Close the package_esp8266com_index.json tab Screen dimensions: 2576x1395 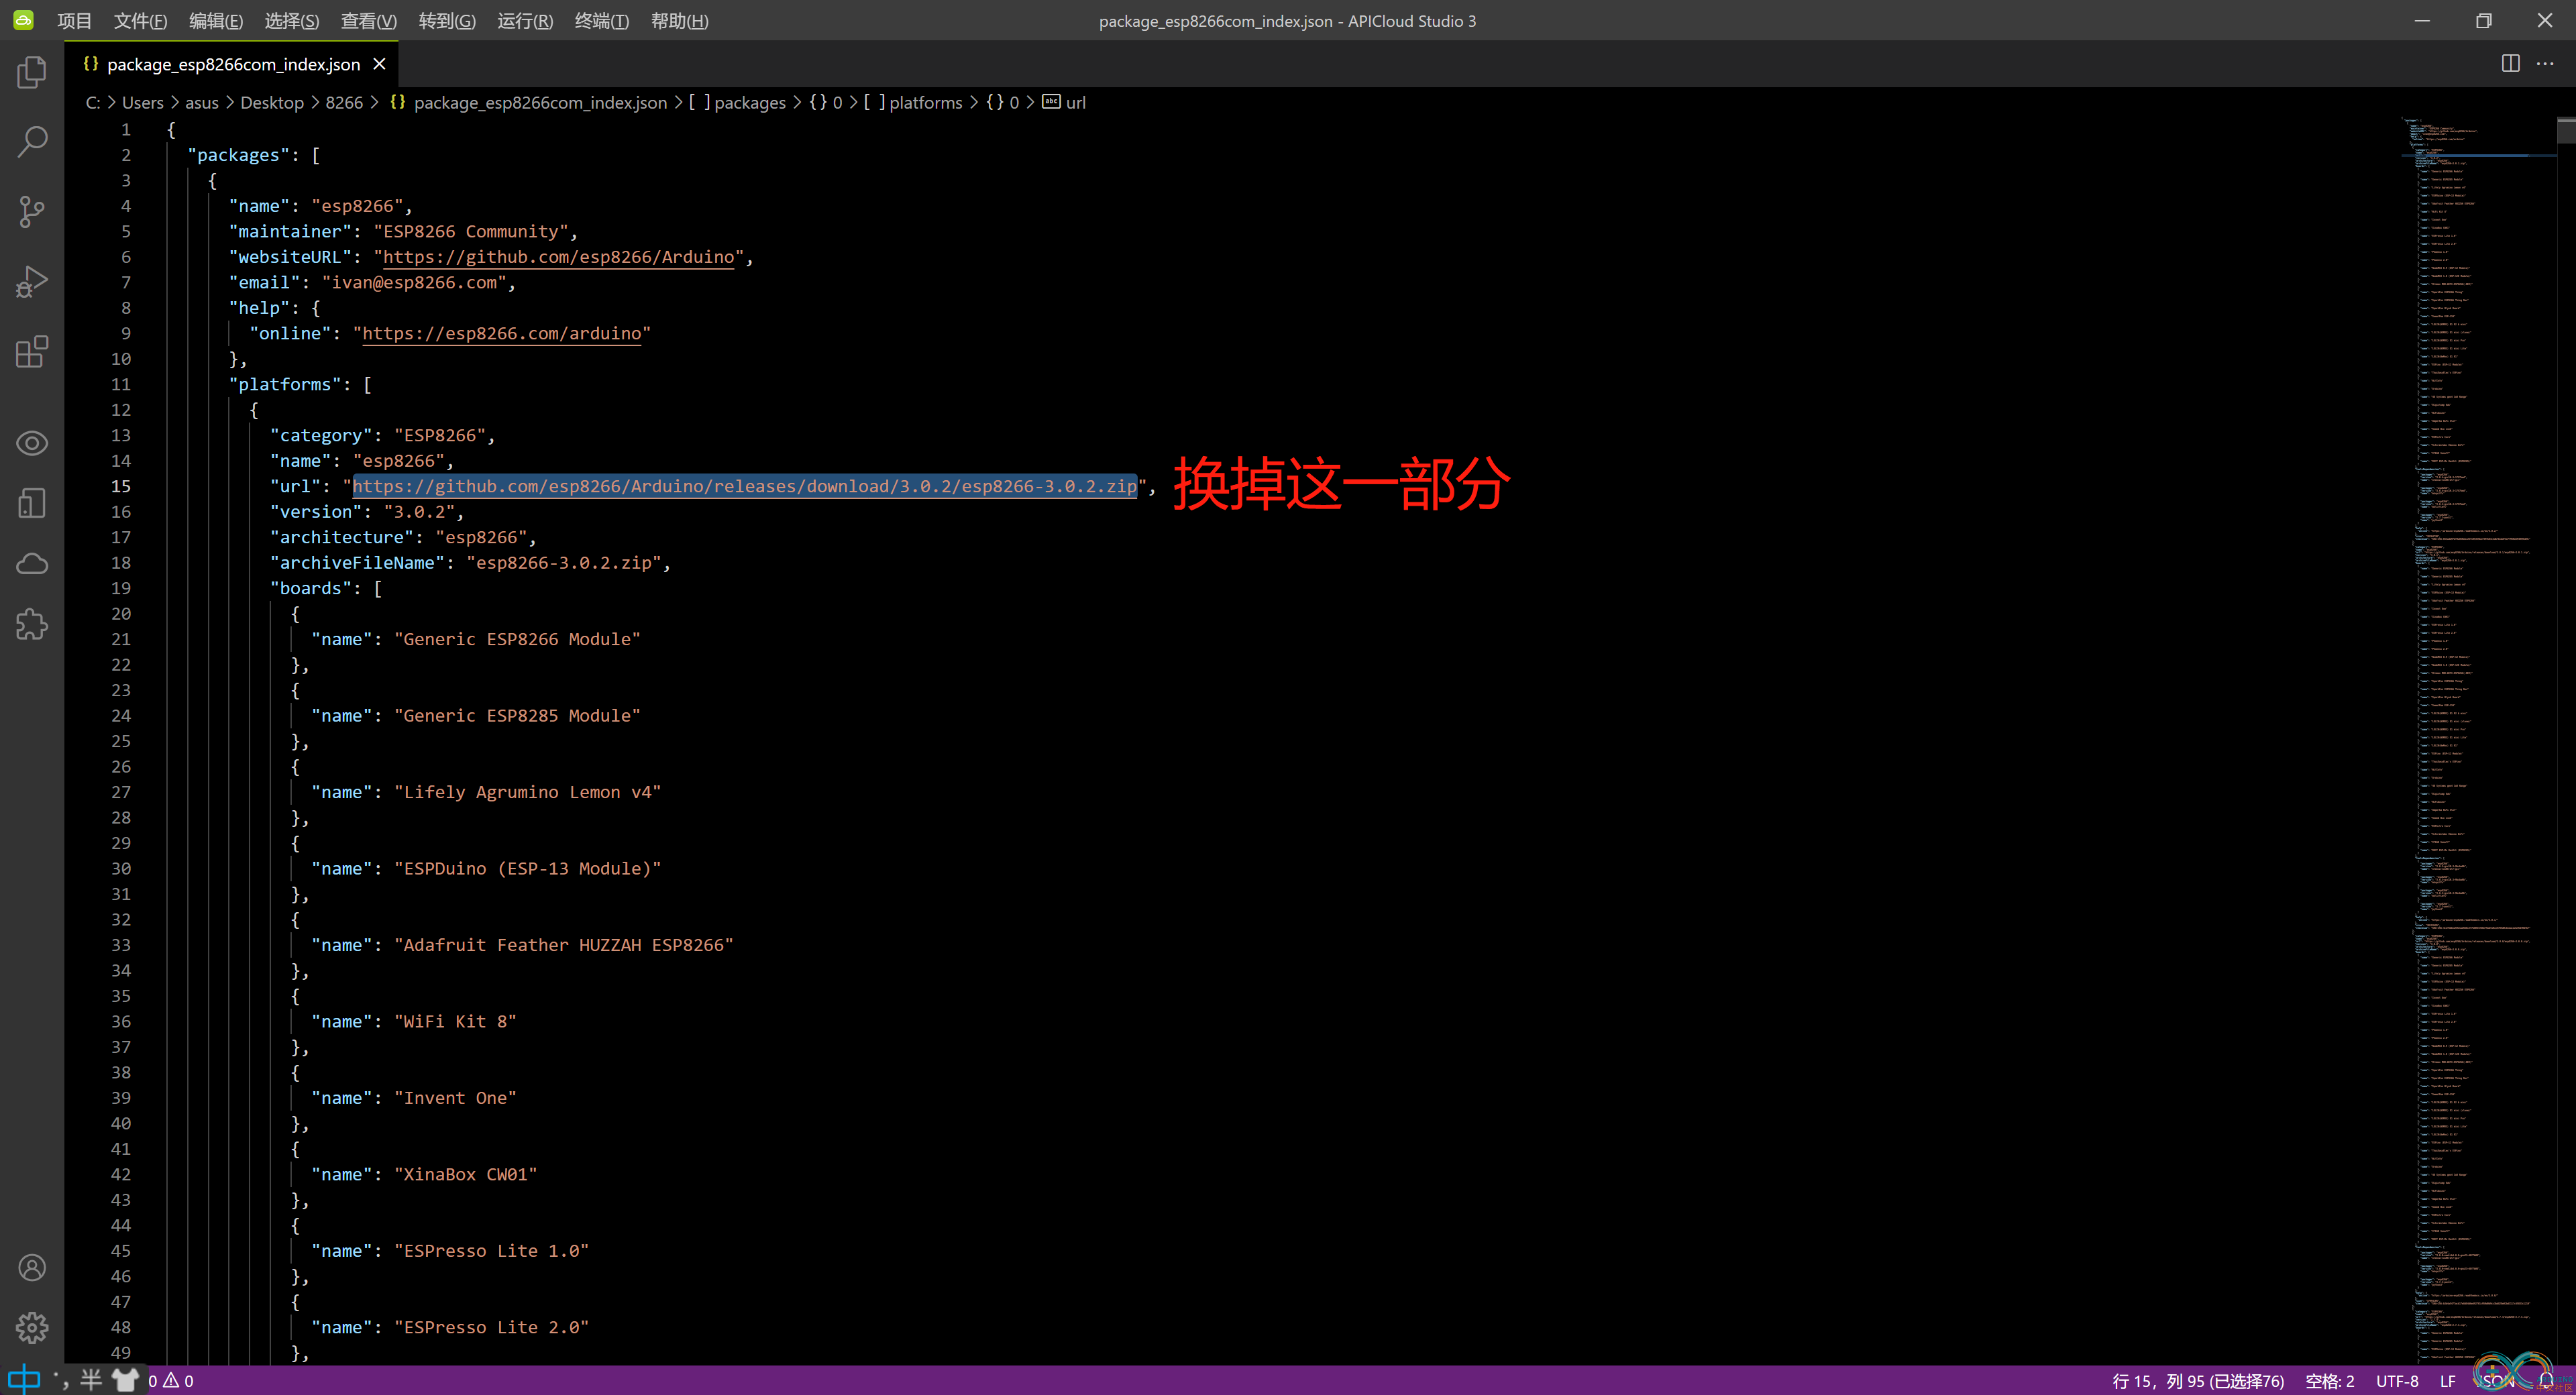pyautogui.click(x=379, y=64)
